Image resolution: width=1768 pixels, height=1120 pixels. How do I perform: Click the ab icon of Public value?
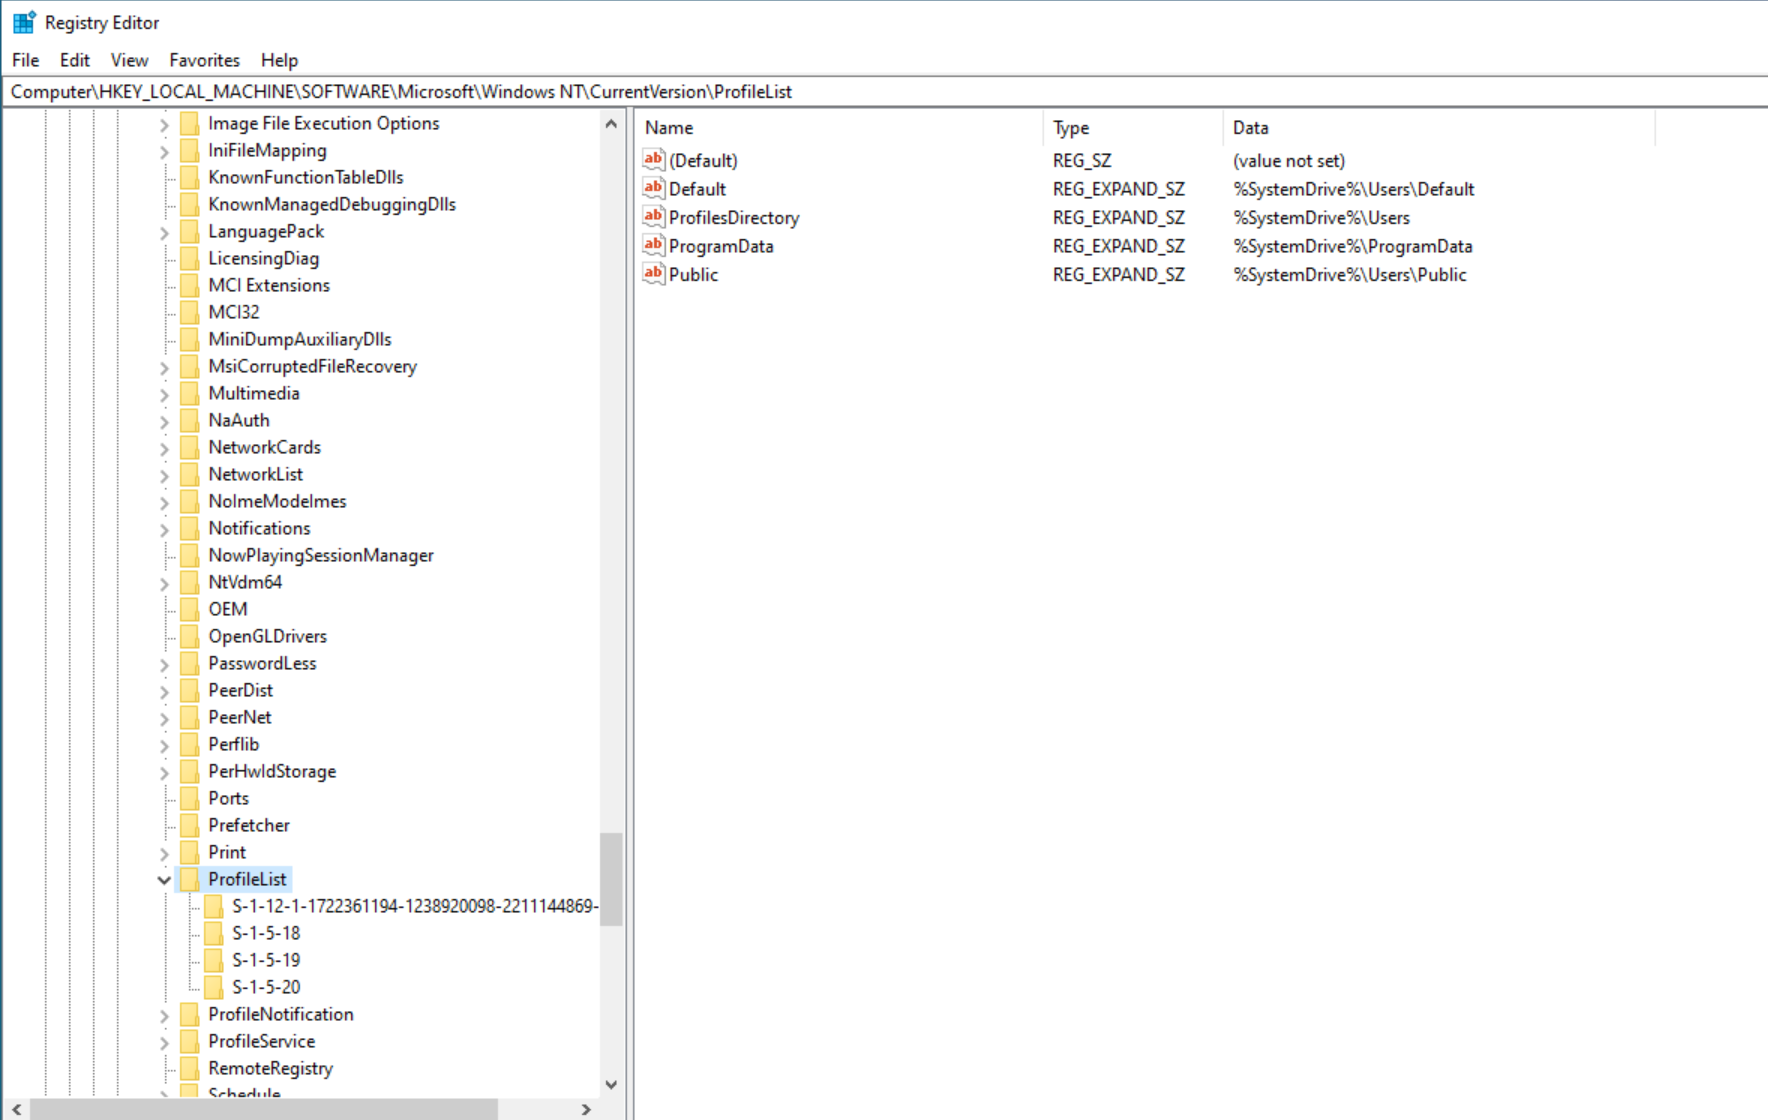point(653,274)
